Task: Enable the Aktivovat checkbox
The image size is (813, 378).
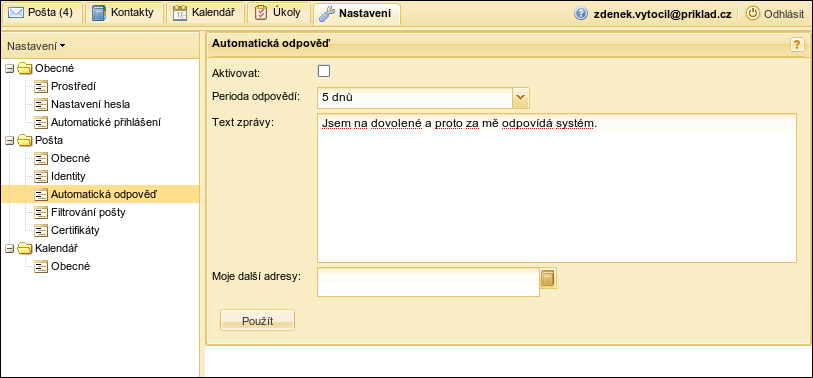Action: coord(324,72)
